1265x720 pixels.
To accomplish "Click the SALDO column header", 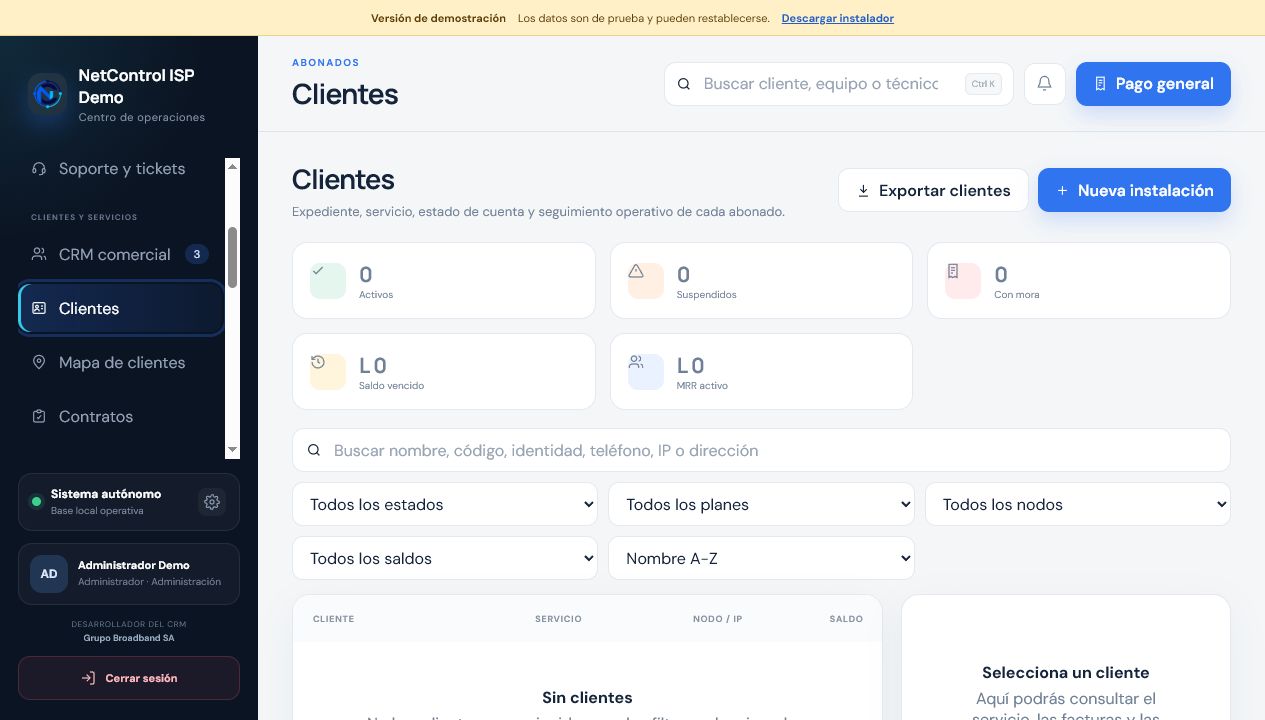I will point(846,619).
